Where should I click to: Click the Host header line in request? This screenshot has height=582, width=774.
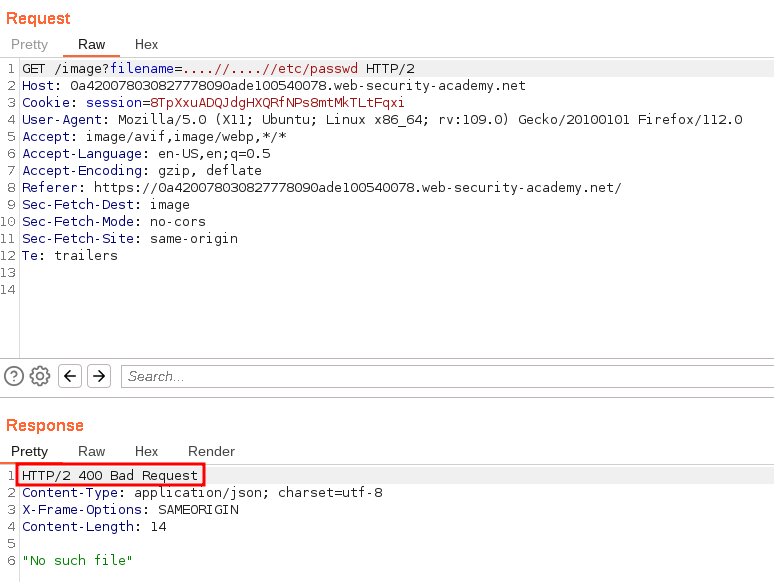(273, 86)
